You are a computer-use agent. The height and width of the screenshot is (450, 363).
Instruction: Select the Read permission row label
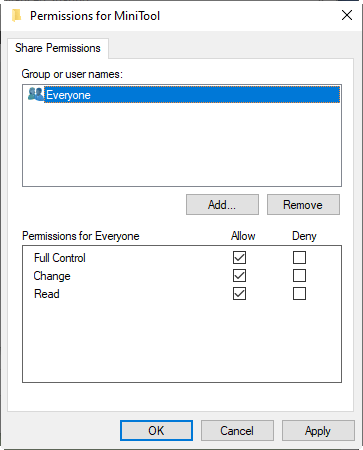[47, 294]
